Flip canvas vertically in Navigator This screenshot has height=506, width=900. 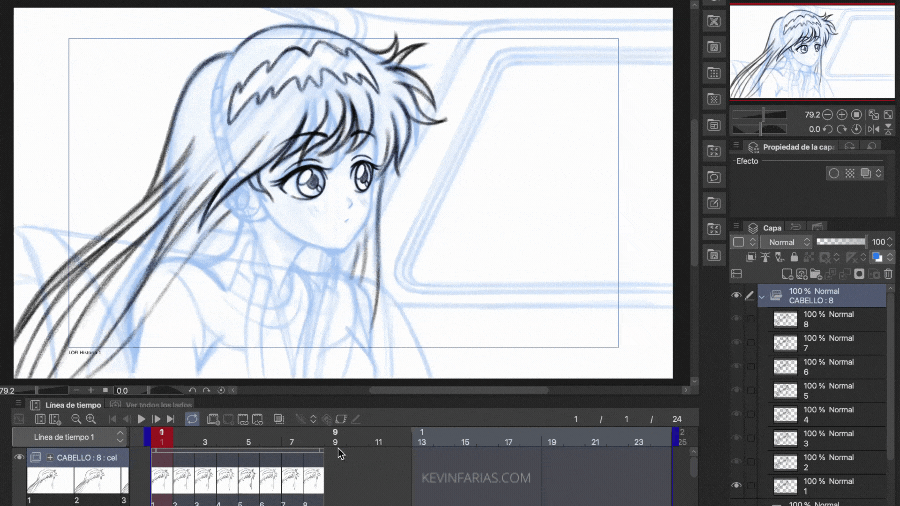click(x=889, y=129)
